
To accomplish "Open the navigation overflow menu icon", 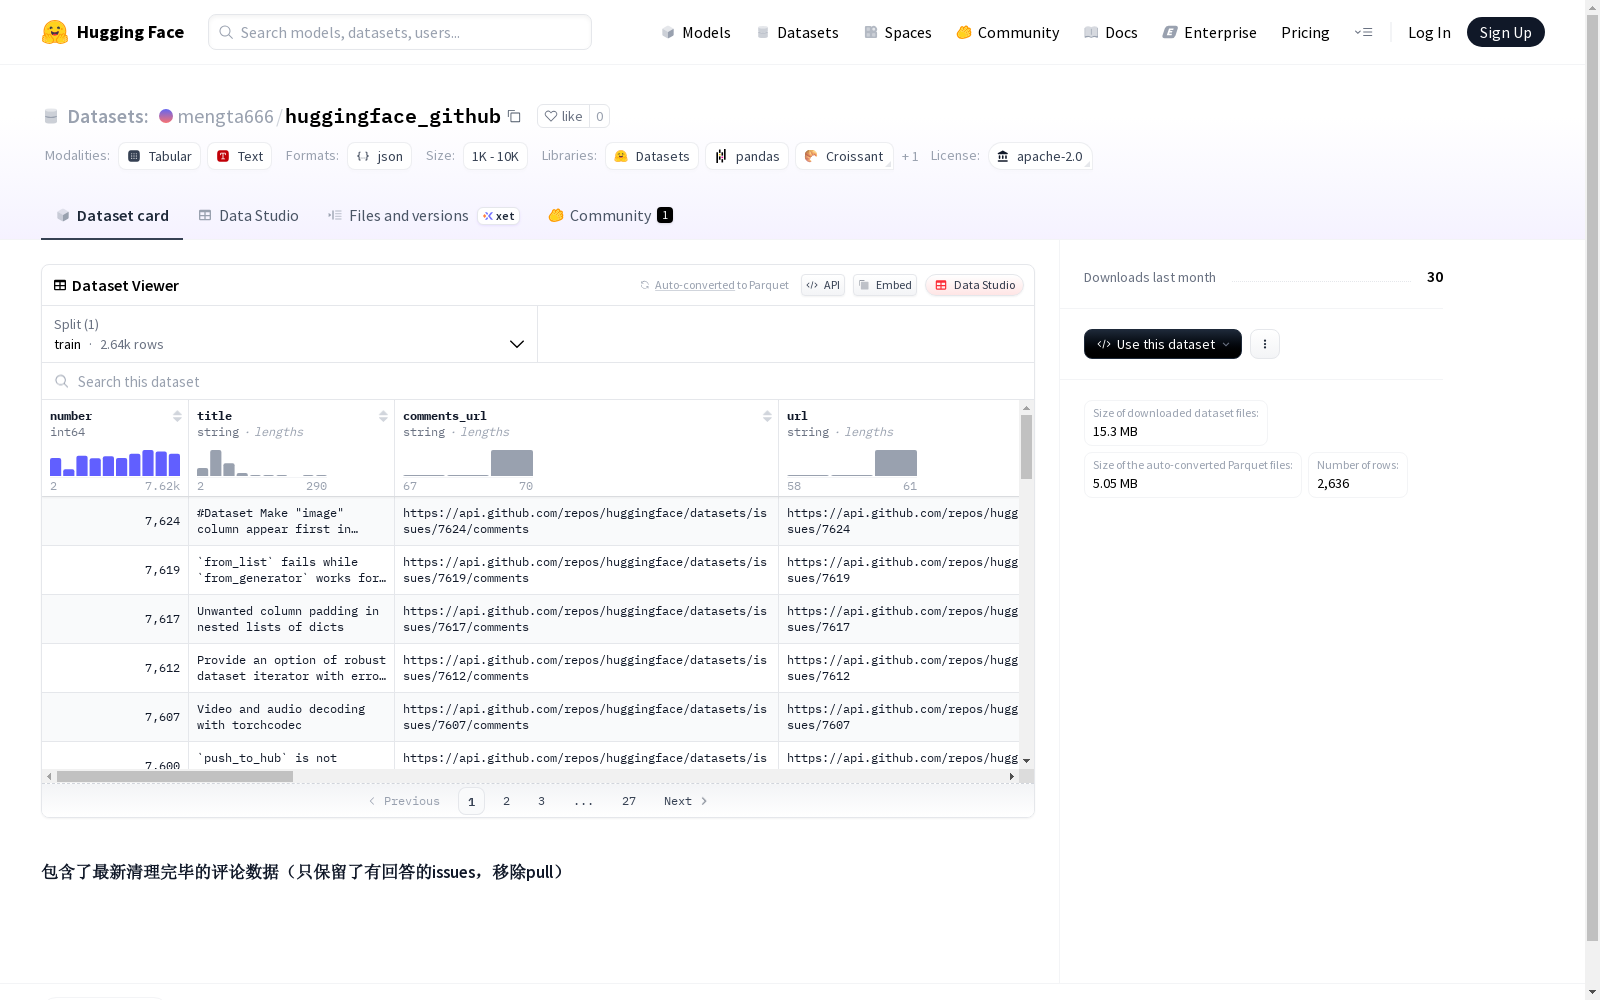I will (1363, 32).
